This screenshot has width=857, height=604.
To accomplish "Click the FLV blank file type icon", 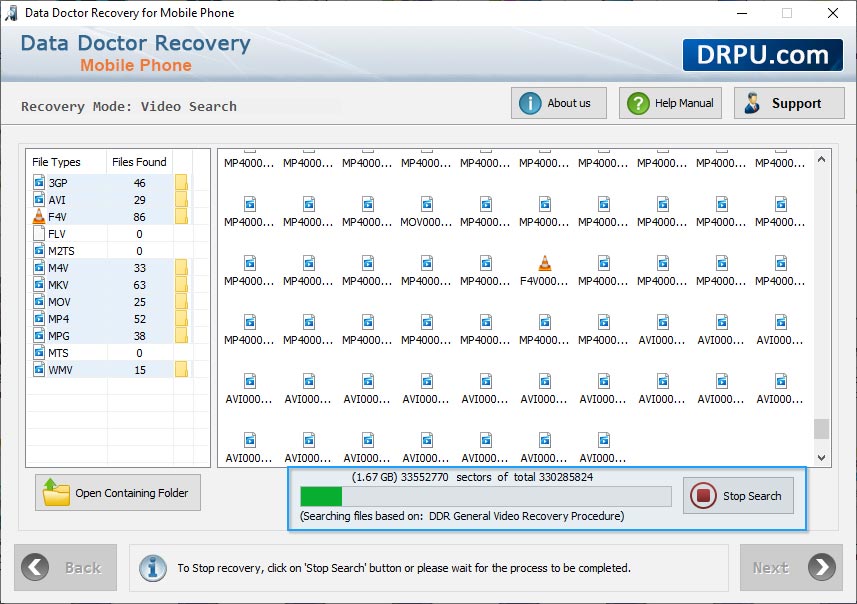I will pos(39,233).
